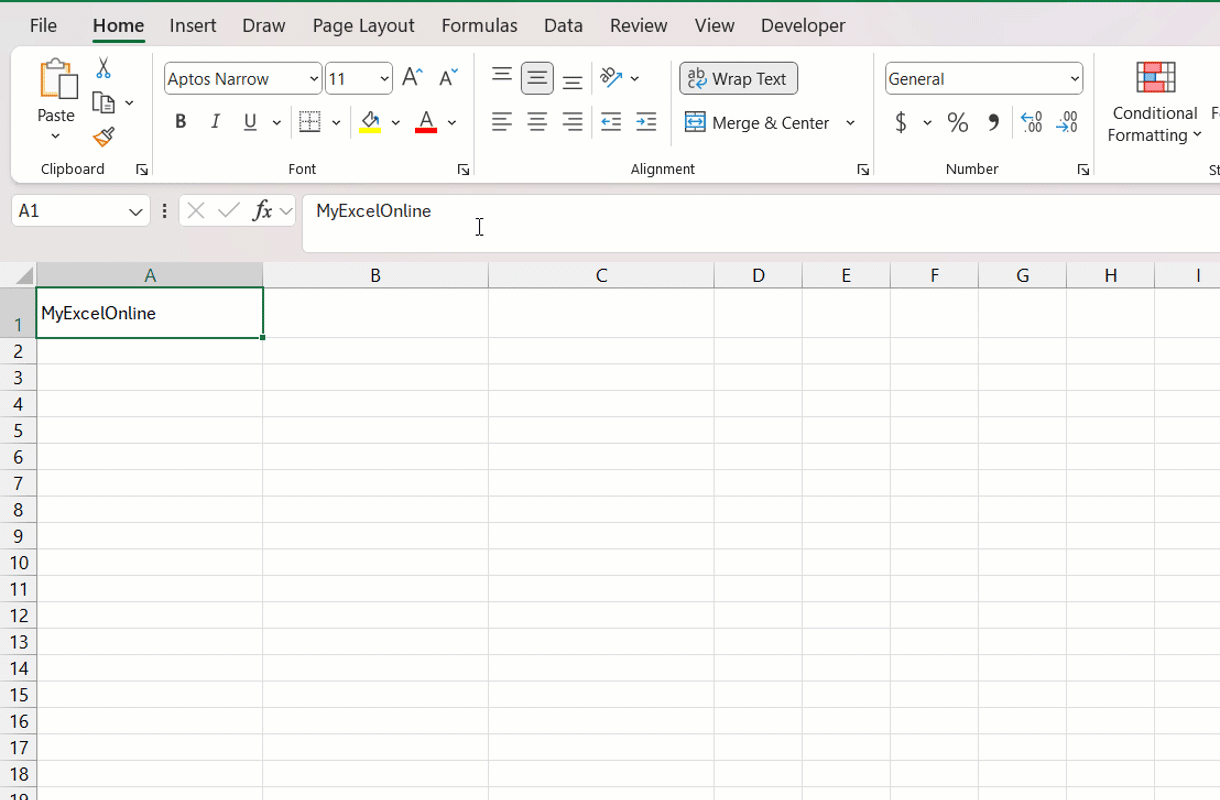Click Decrease Decimal icon
Viewport: 1220px width, 800px height.
(1067, 122)
